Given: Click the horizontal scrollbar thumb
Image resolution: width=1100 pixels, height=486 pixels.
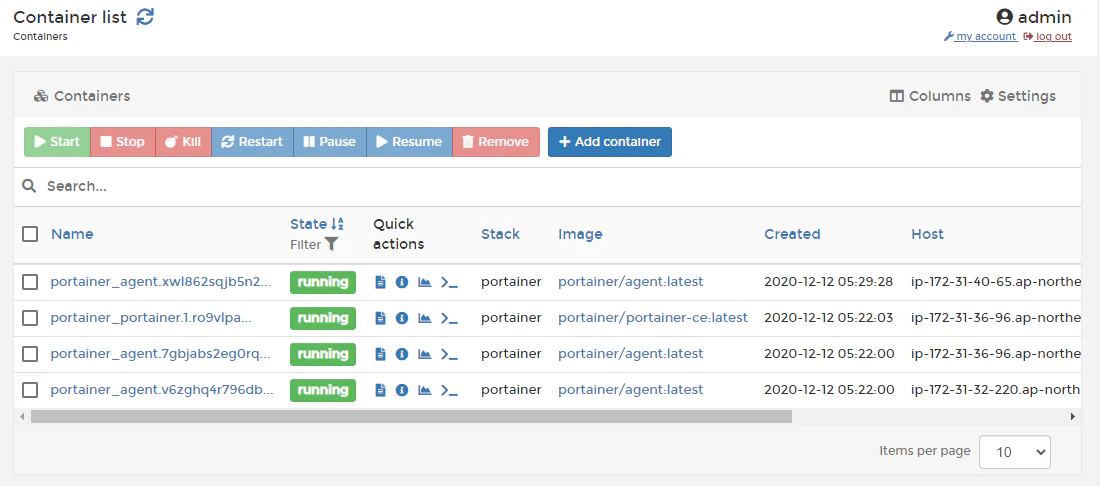Looking at the screenshot, I should [411, 417].
